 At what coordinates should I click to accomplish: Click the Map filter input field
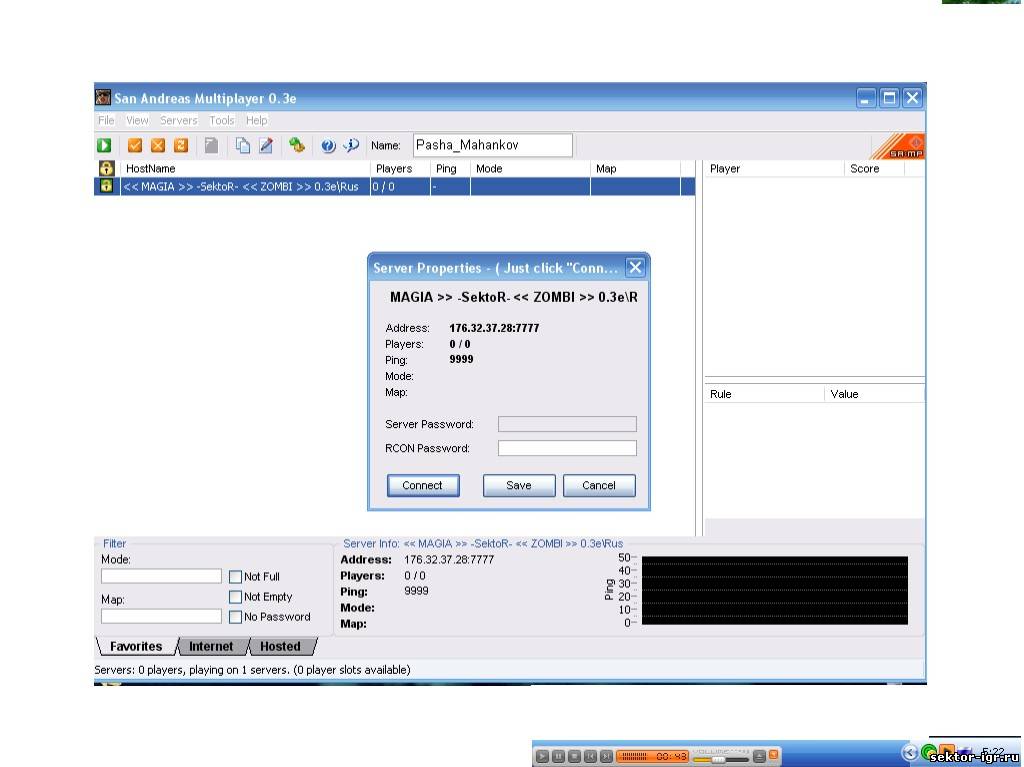161,616
